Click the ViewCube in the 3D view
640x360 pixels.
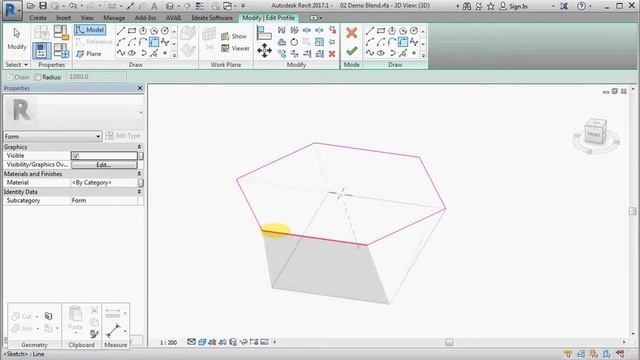tap(596, 132)
